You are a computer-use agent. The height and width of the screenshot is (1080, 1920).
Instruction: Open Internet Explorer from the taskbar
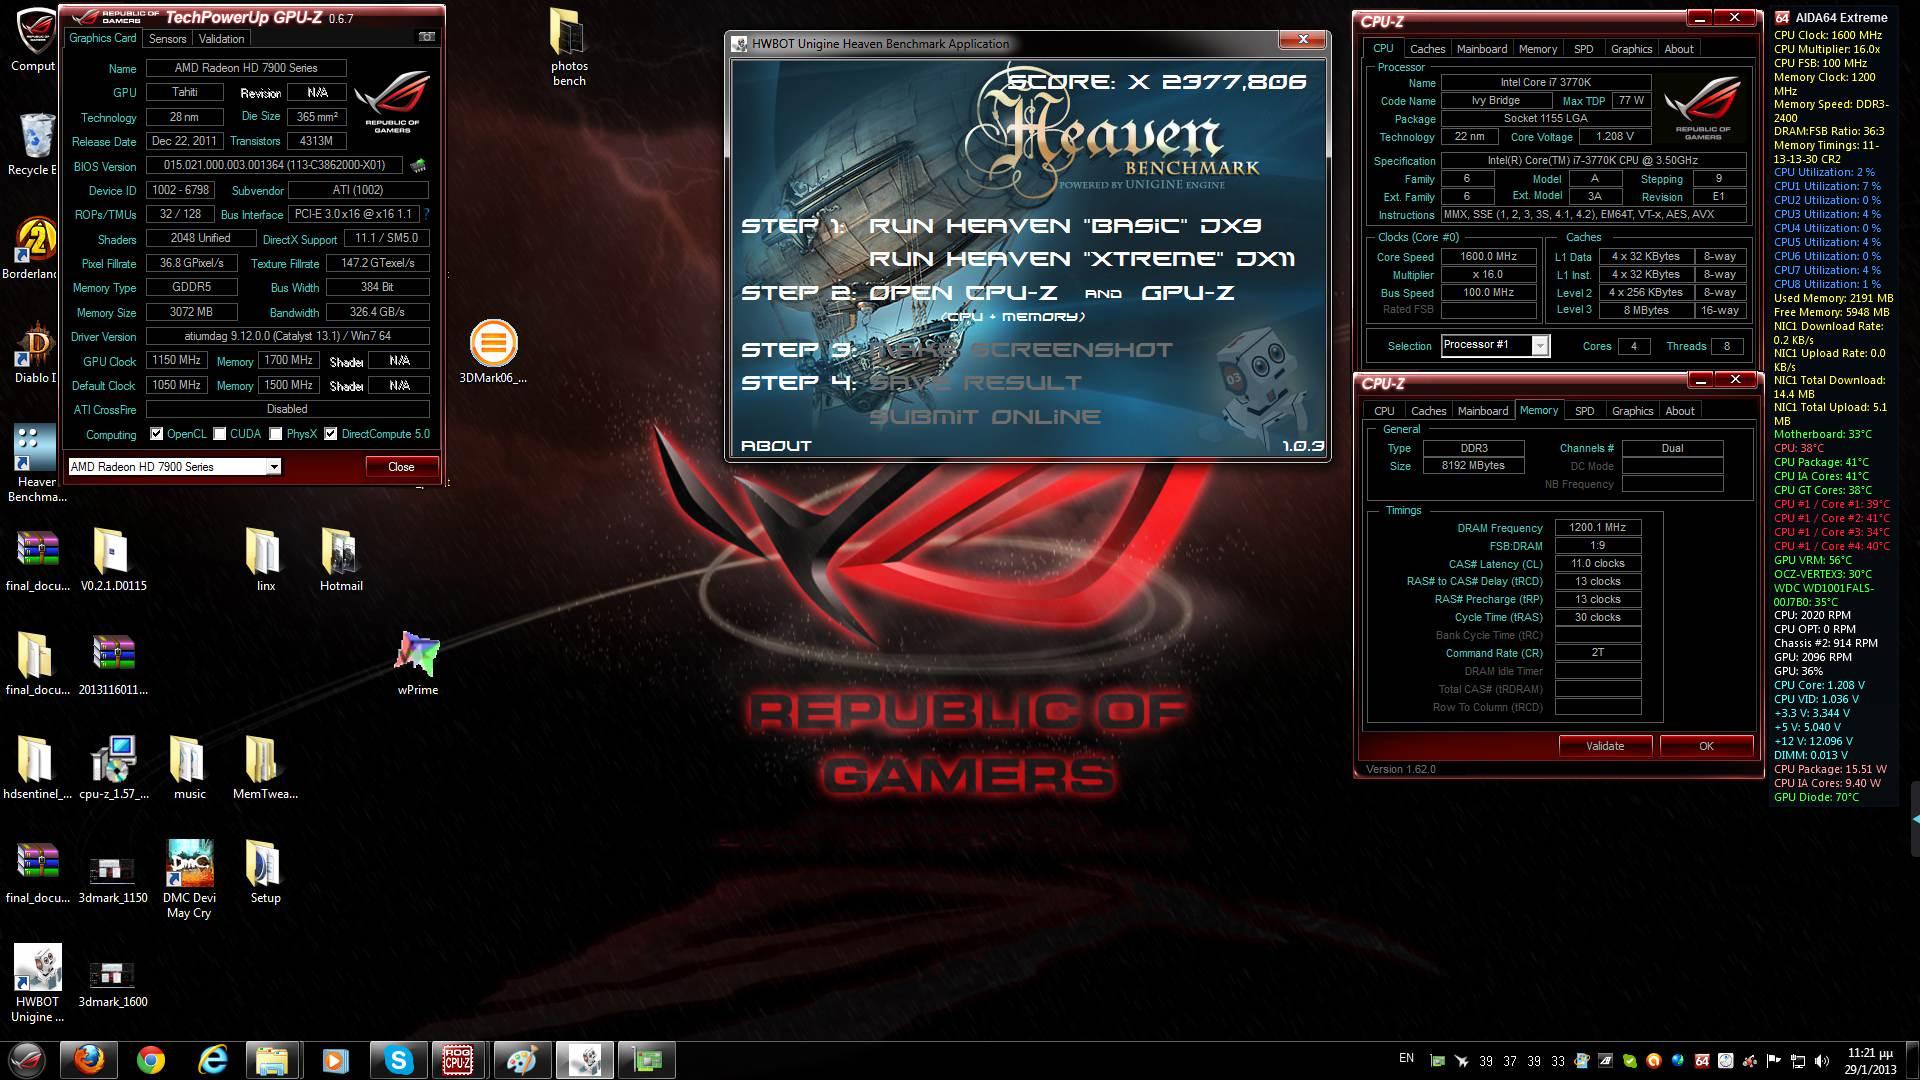point(213,1059)
